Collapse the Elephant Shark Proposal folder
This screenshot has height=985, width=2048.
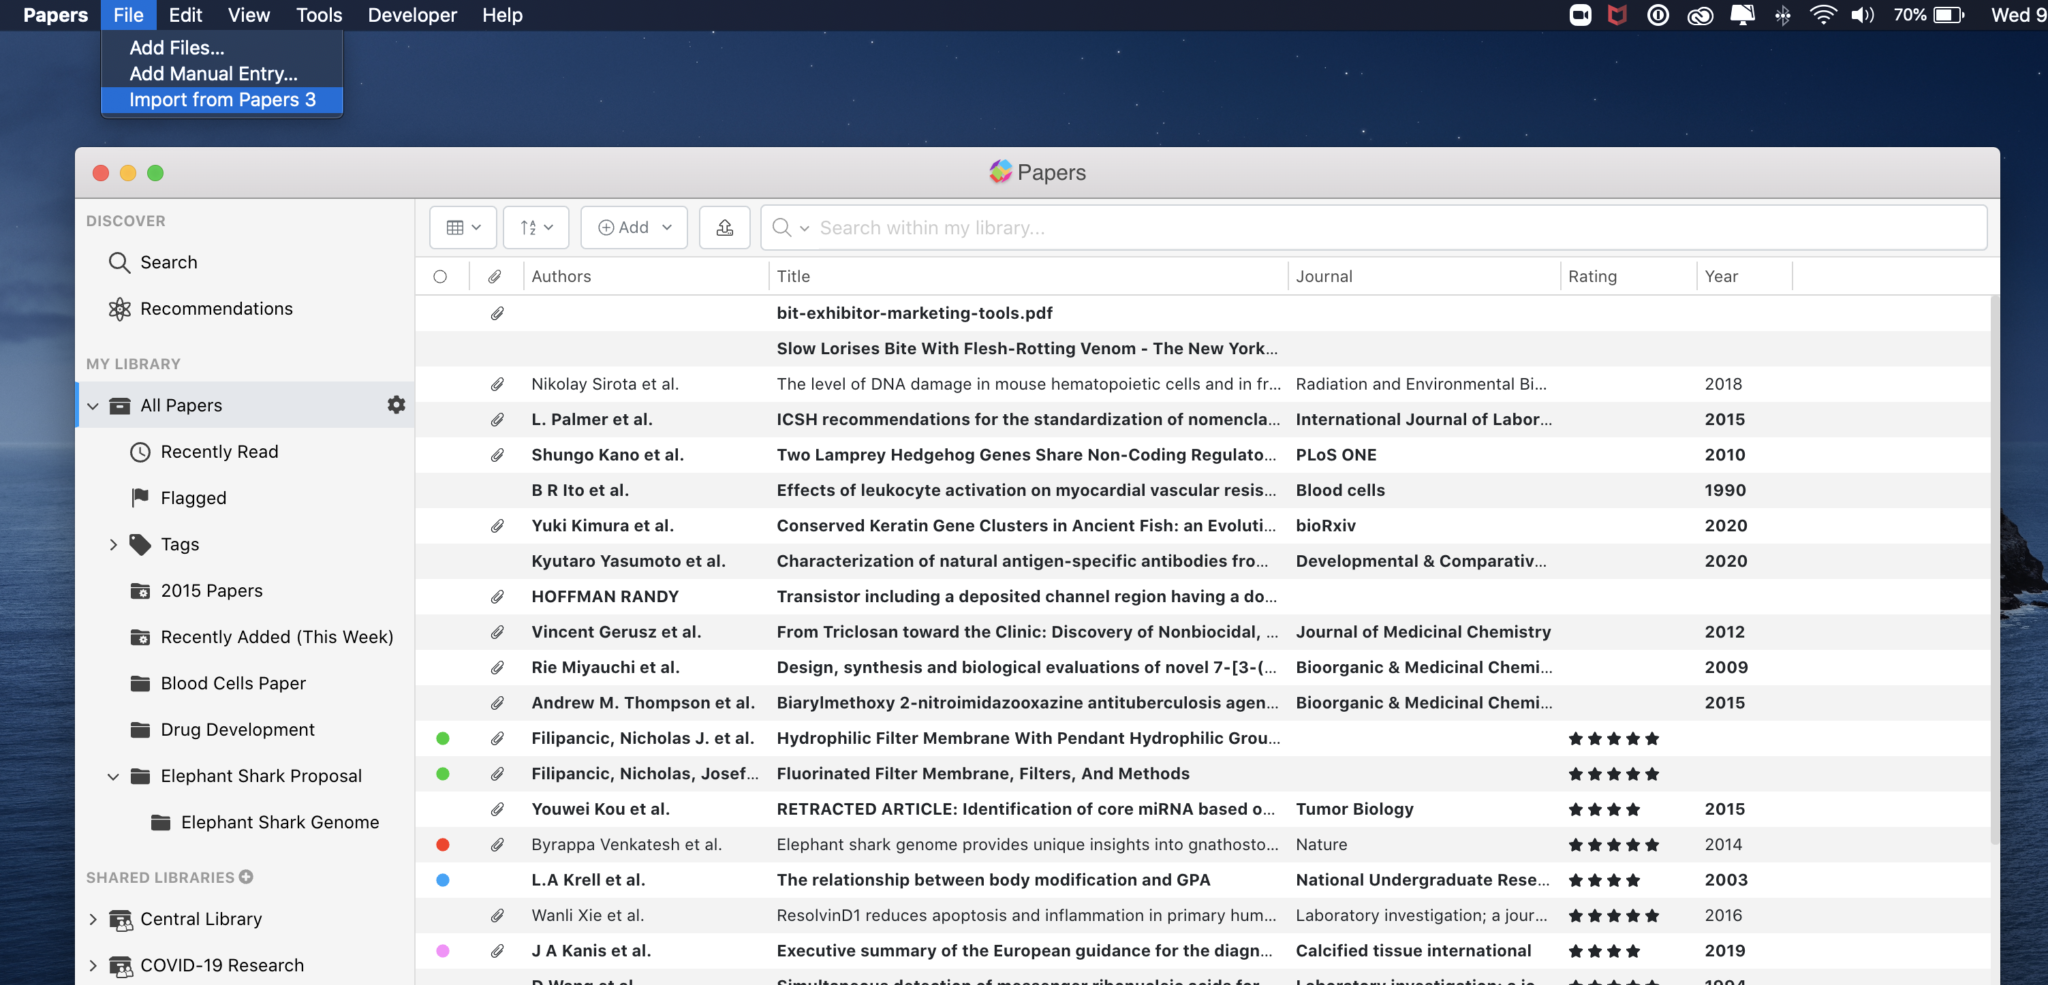click(x=113, y=777)
